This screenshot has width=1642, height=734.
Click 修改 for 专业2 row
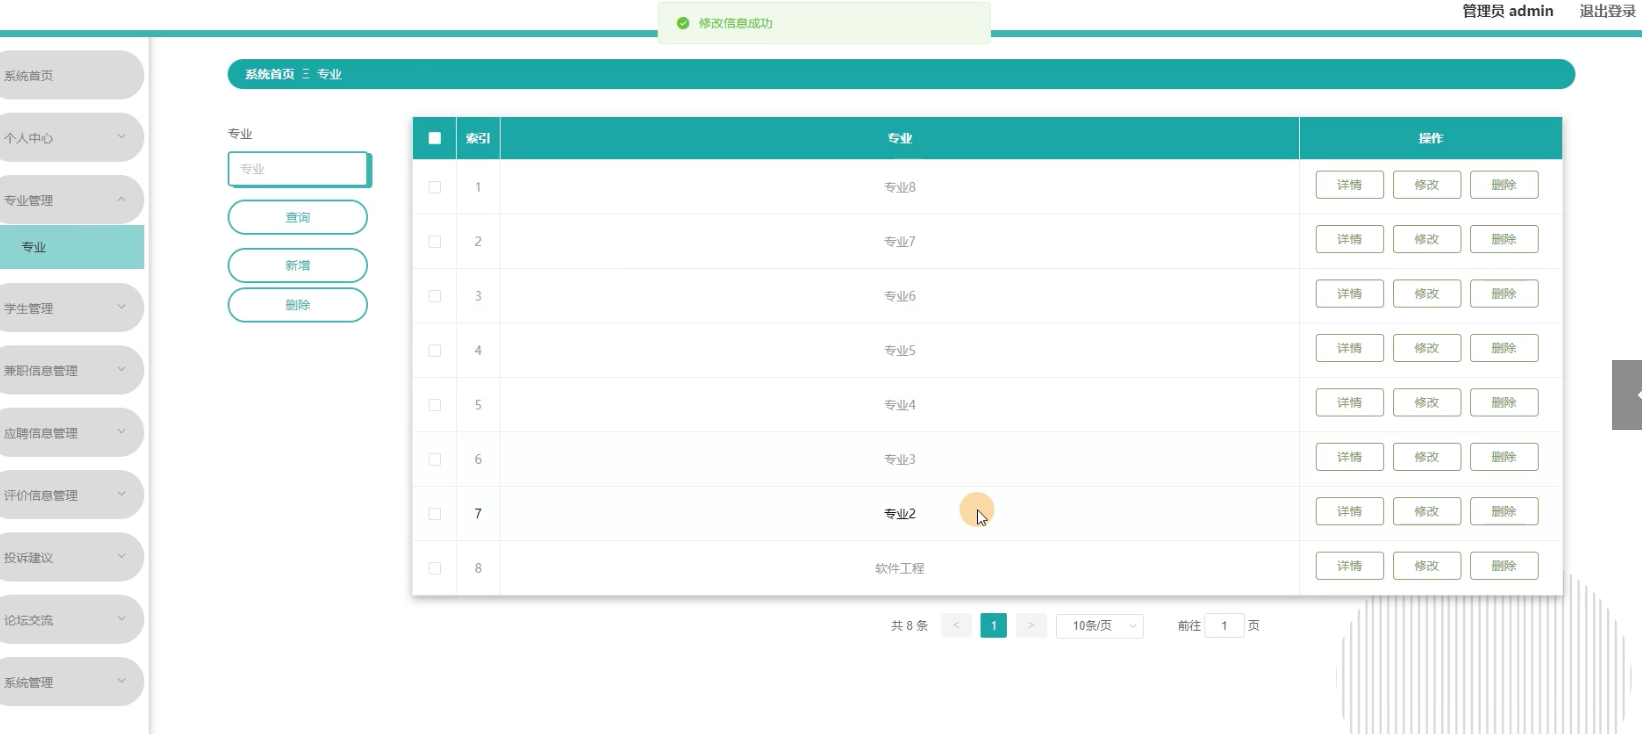[x=1427, y=512]
